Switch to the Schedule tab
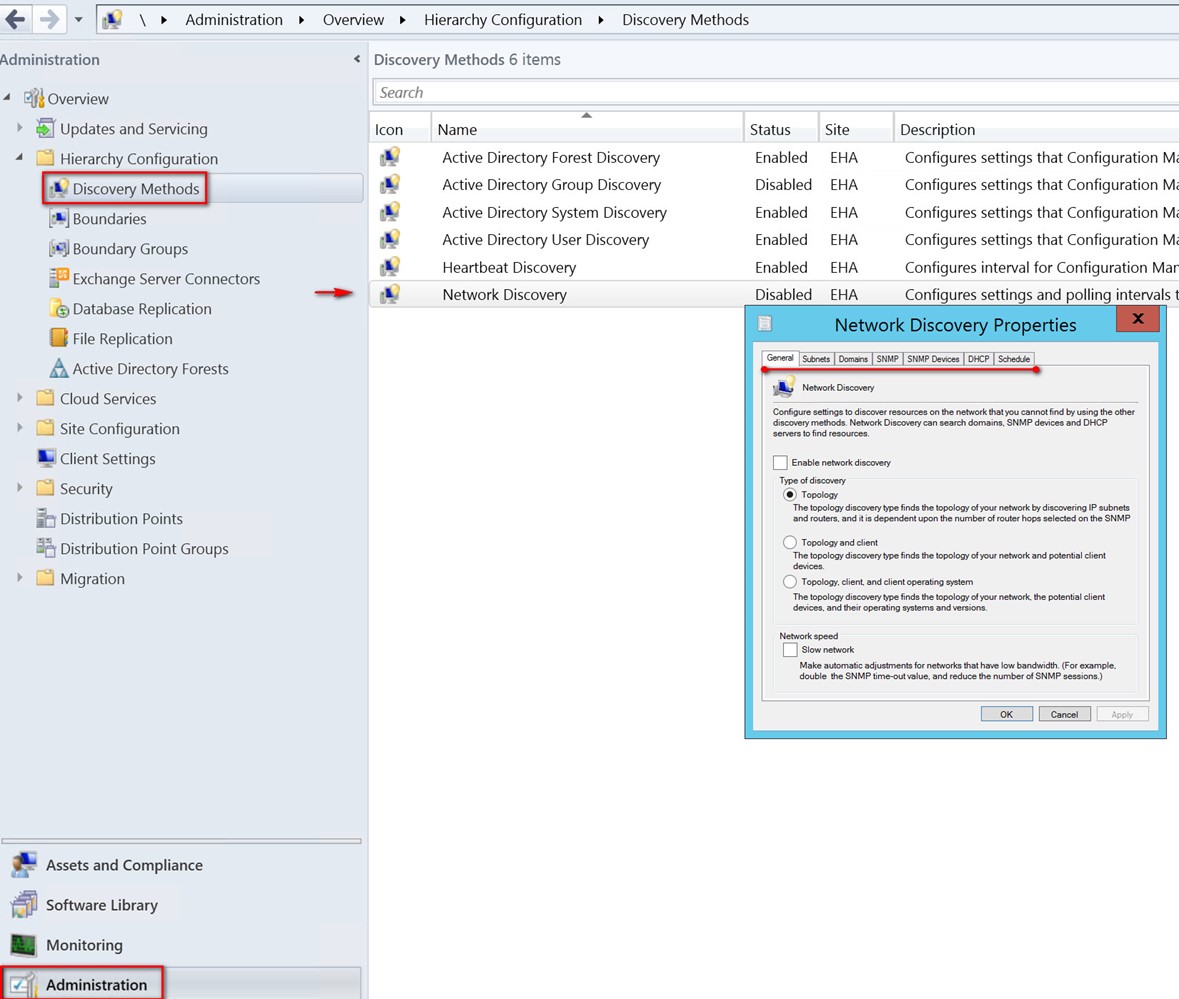The height and width of the screenshot is (999, 1179). (1014, 359)
